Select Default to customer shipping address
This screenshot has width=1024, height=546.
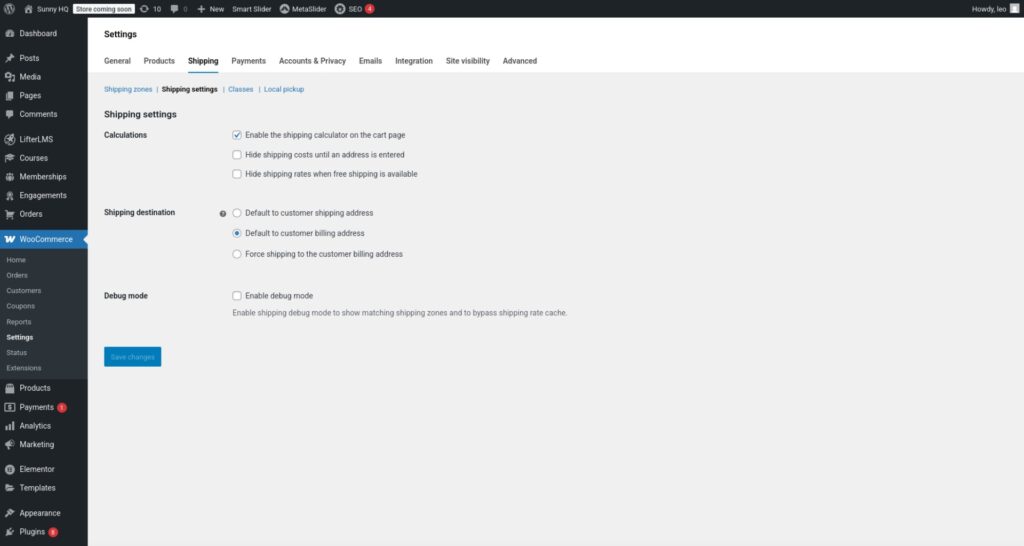(237, 213)
